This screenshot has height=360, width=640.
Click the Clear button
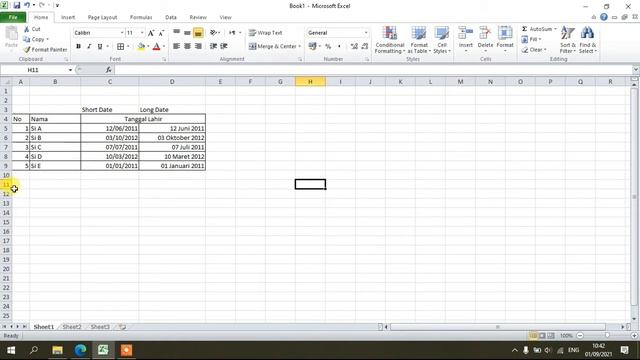click(x=533, y=50)
